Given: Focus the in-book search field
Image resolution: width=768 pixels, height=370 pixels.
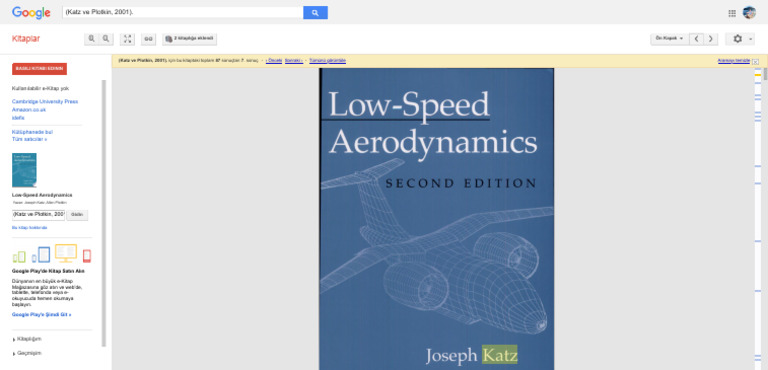Looking at the screenshot, I should 38,215.
